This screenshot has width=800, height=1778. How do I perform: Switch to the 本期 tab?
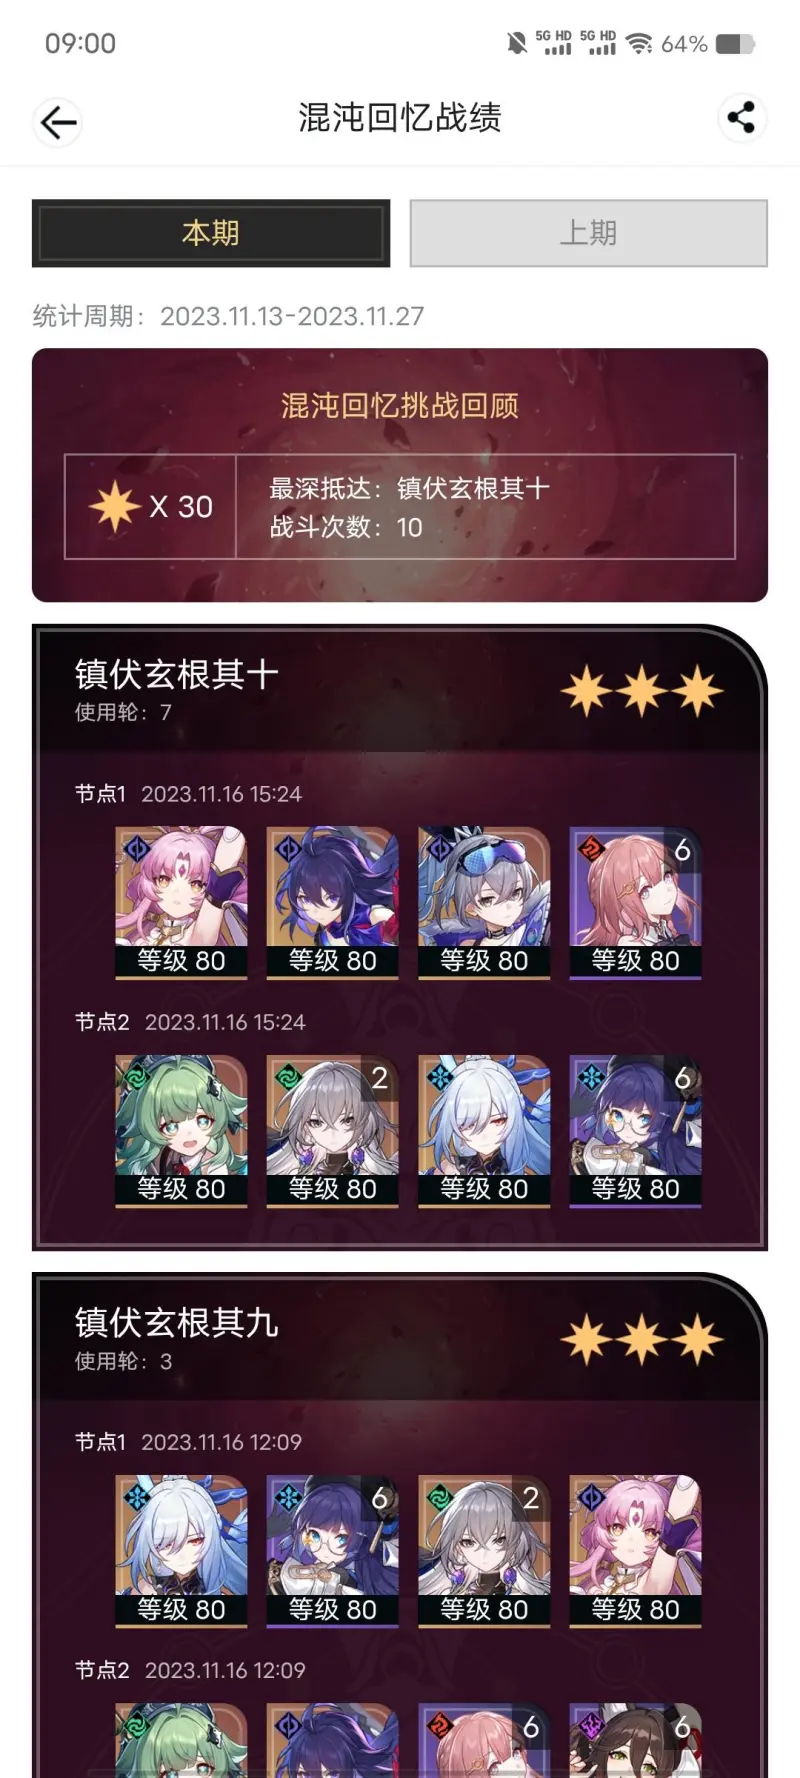[x=211, y=233]
